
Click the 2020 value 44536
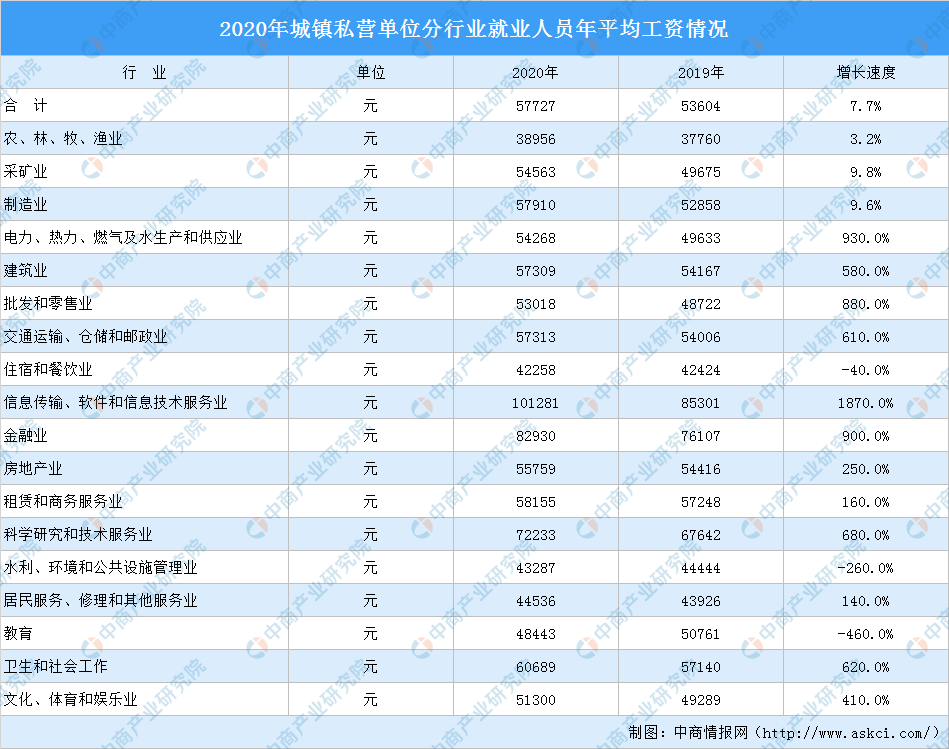(536, 601)
